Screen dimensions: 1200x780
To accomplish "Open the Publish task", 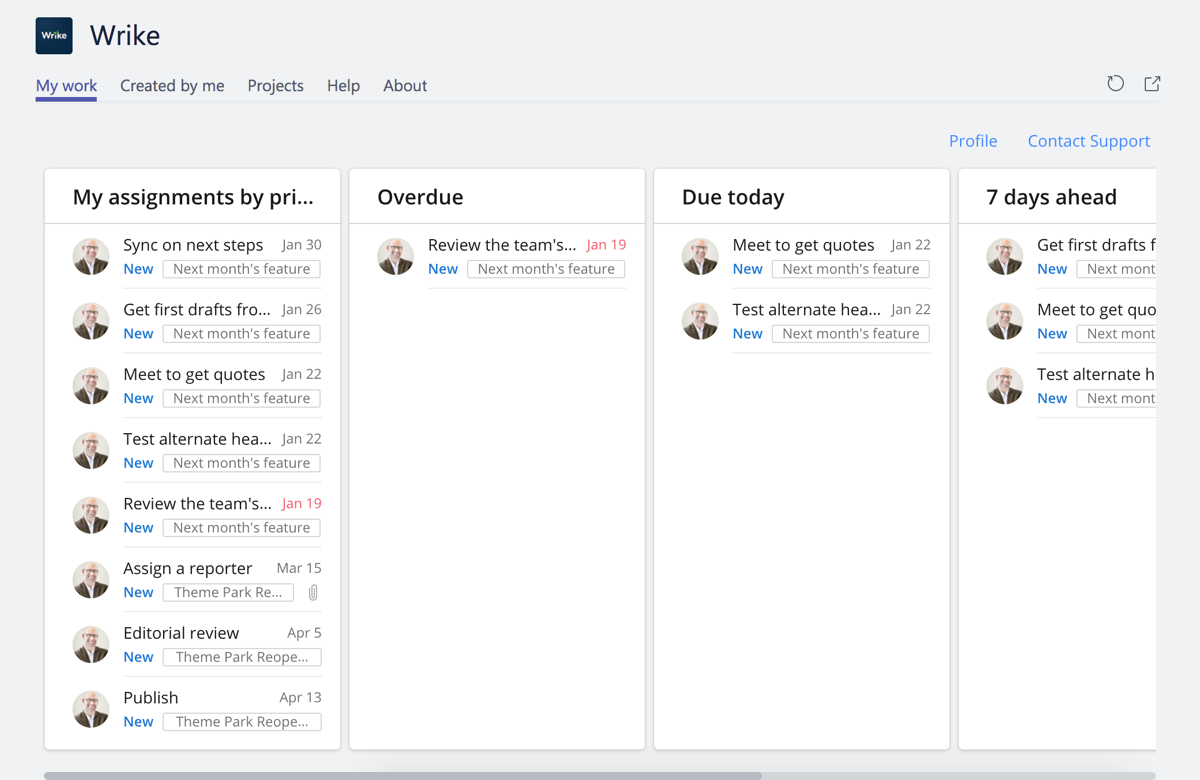I will point(151,698).
